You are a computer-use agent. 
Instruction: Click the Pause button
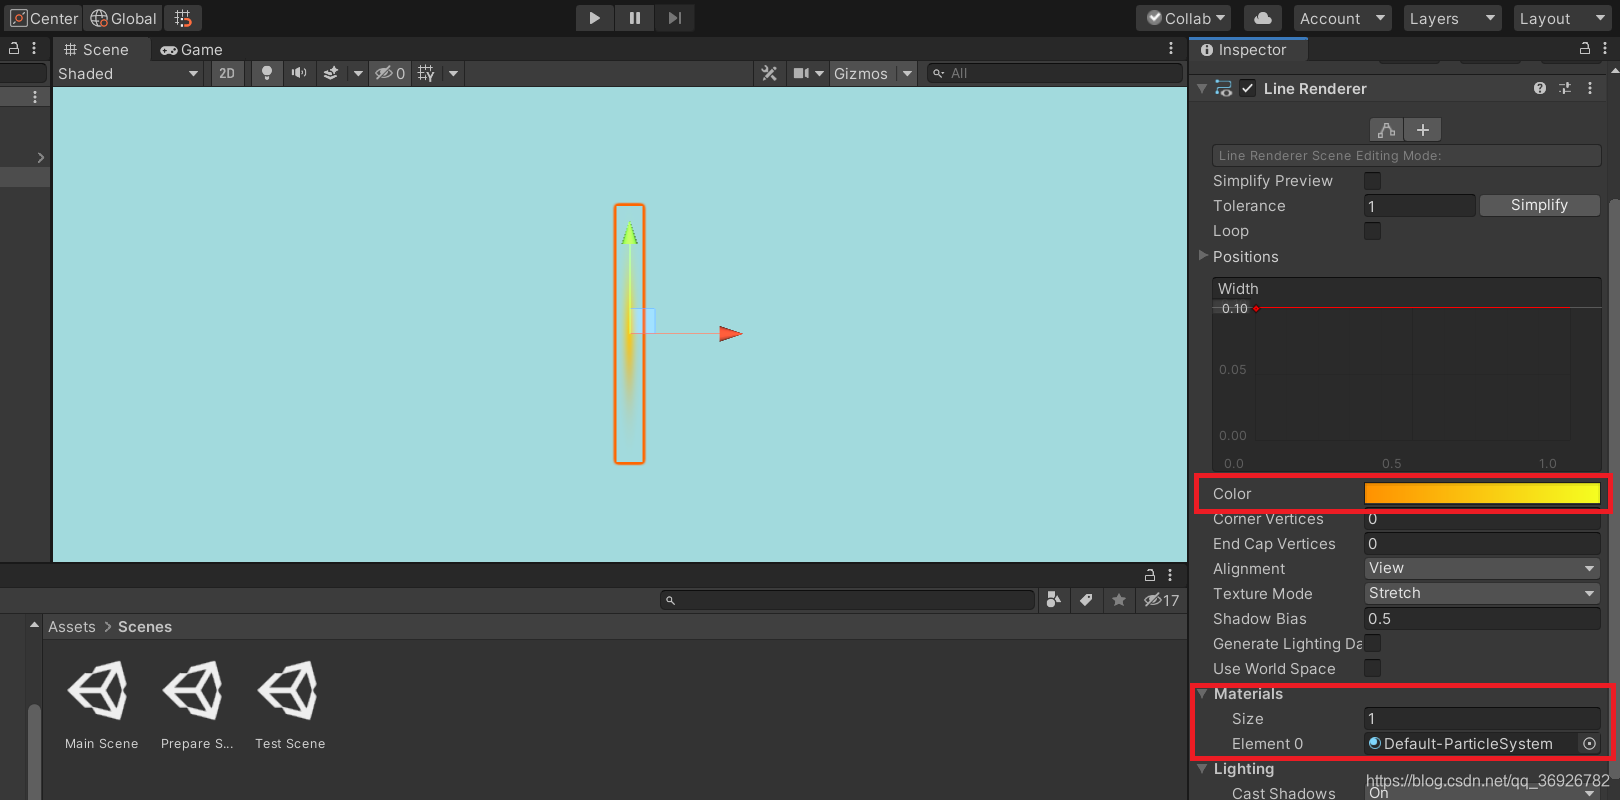[635, 18]
